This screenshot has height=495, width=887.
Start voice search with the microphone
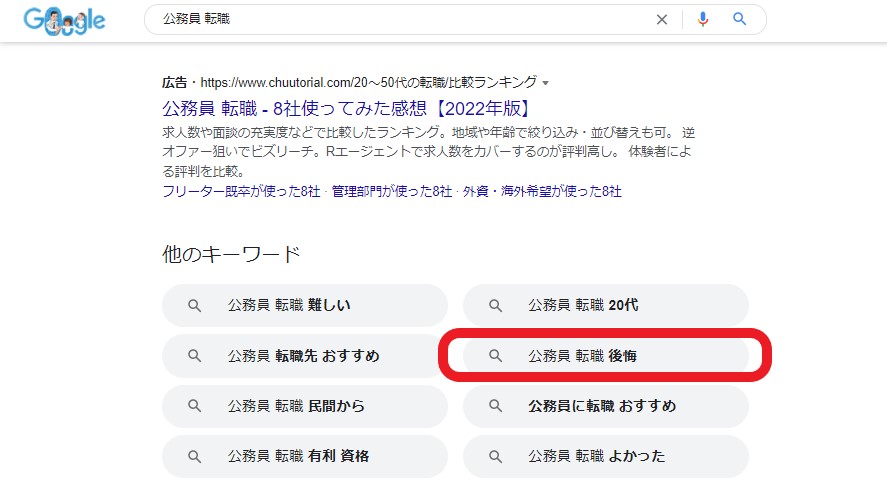[x=703, y=19]
